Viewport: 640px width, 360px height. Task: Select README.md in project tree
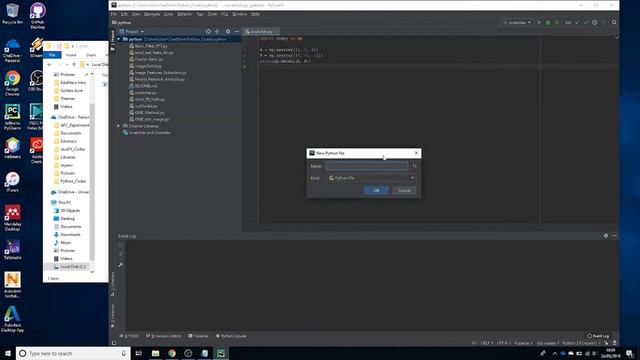(143, 86)
